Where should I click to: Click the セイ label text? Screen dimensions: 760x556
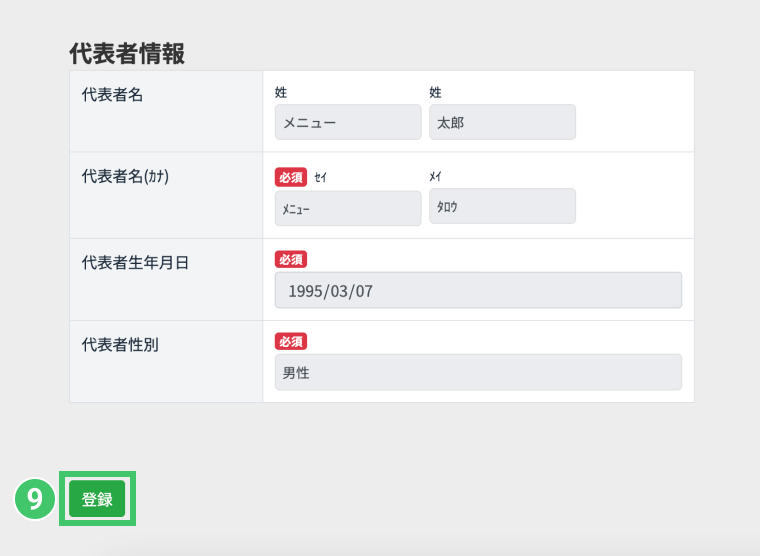tap(320, 177)
